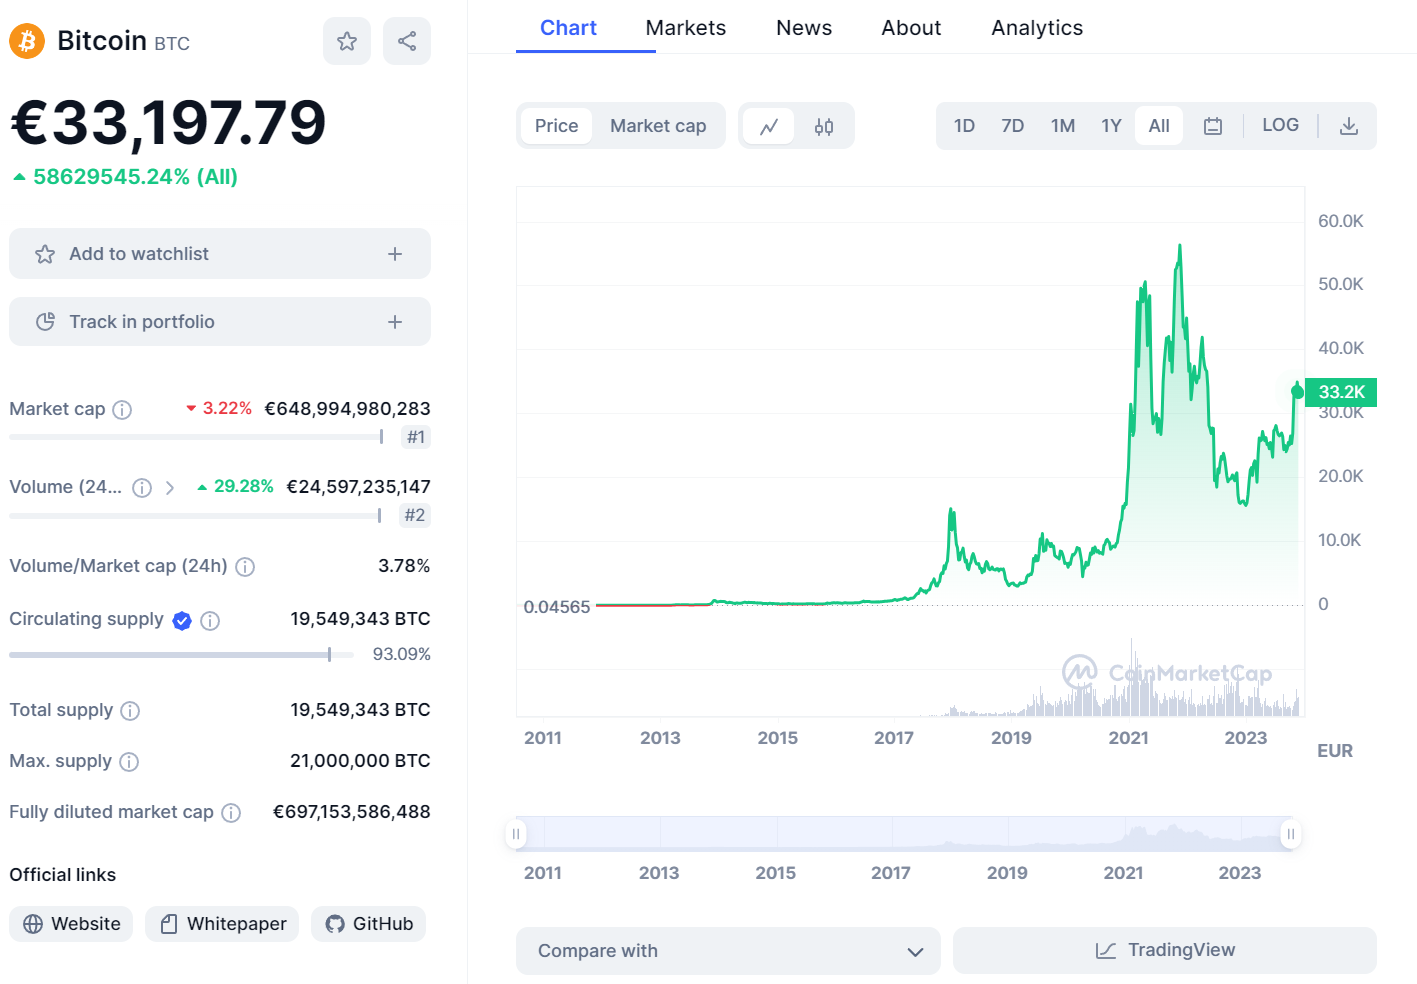The height and width of the screenshot is (984, 1417).
Task: Set chart range to All
Action: click(x=1159, y=126)
